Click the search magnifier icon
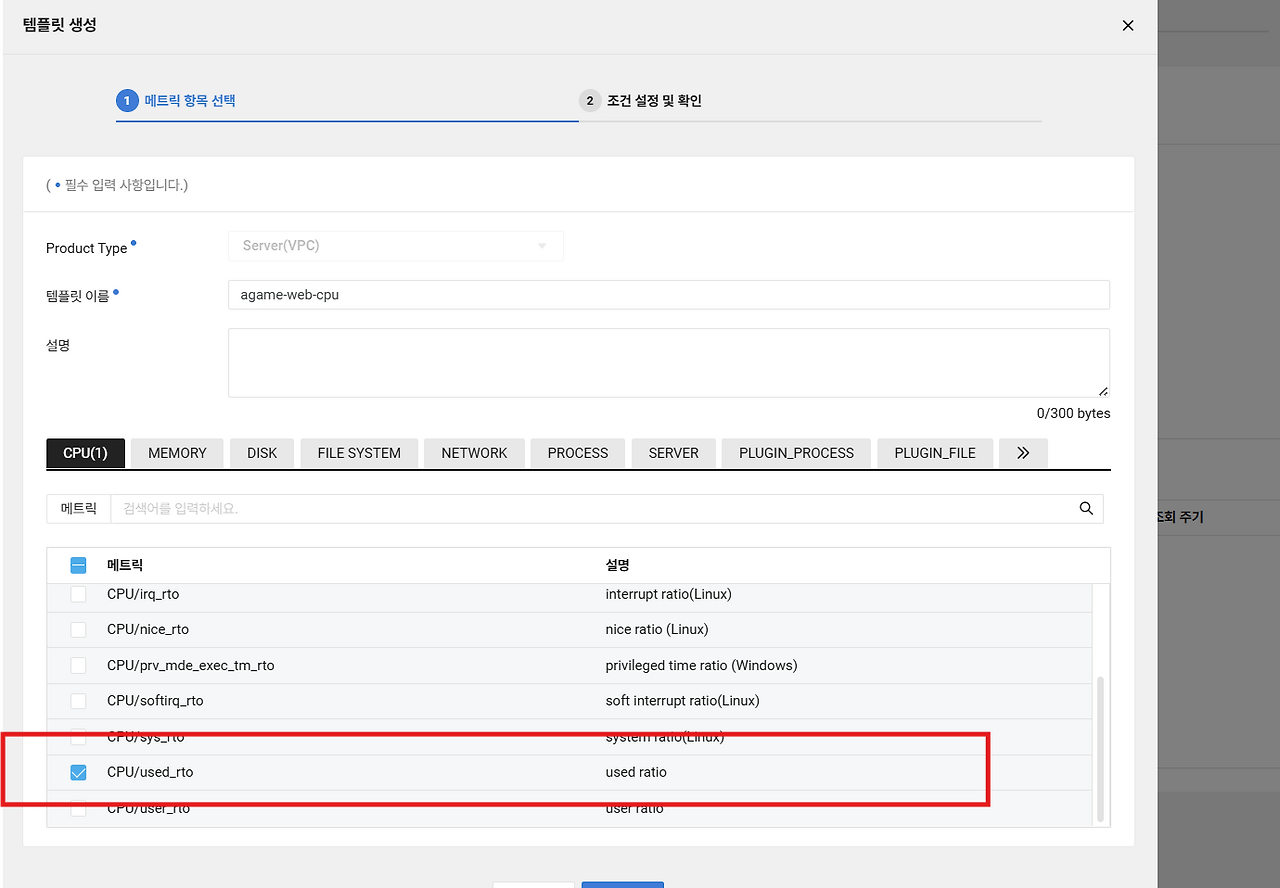 coord(1086,508)
